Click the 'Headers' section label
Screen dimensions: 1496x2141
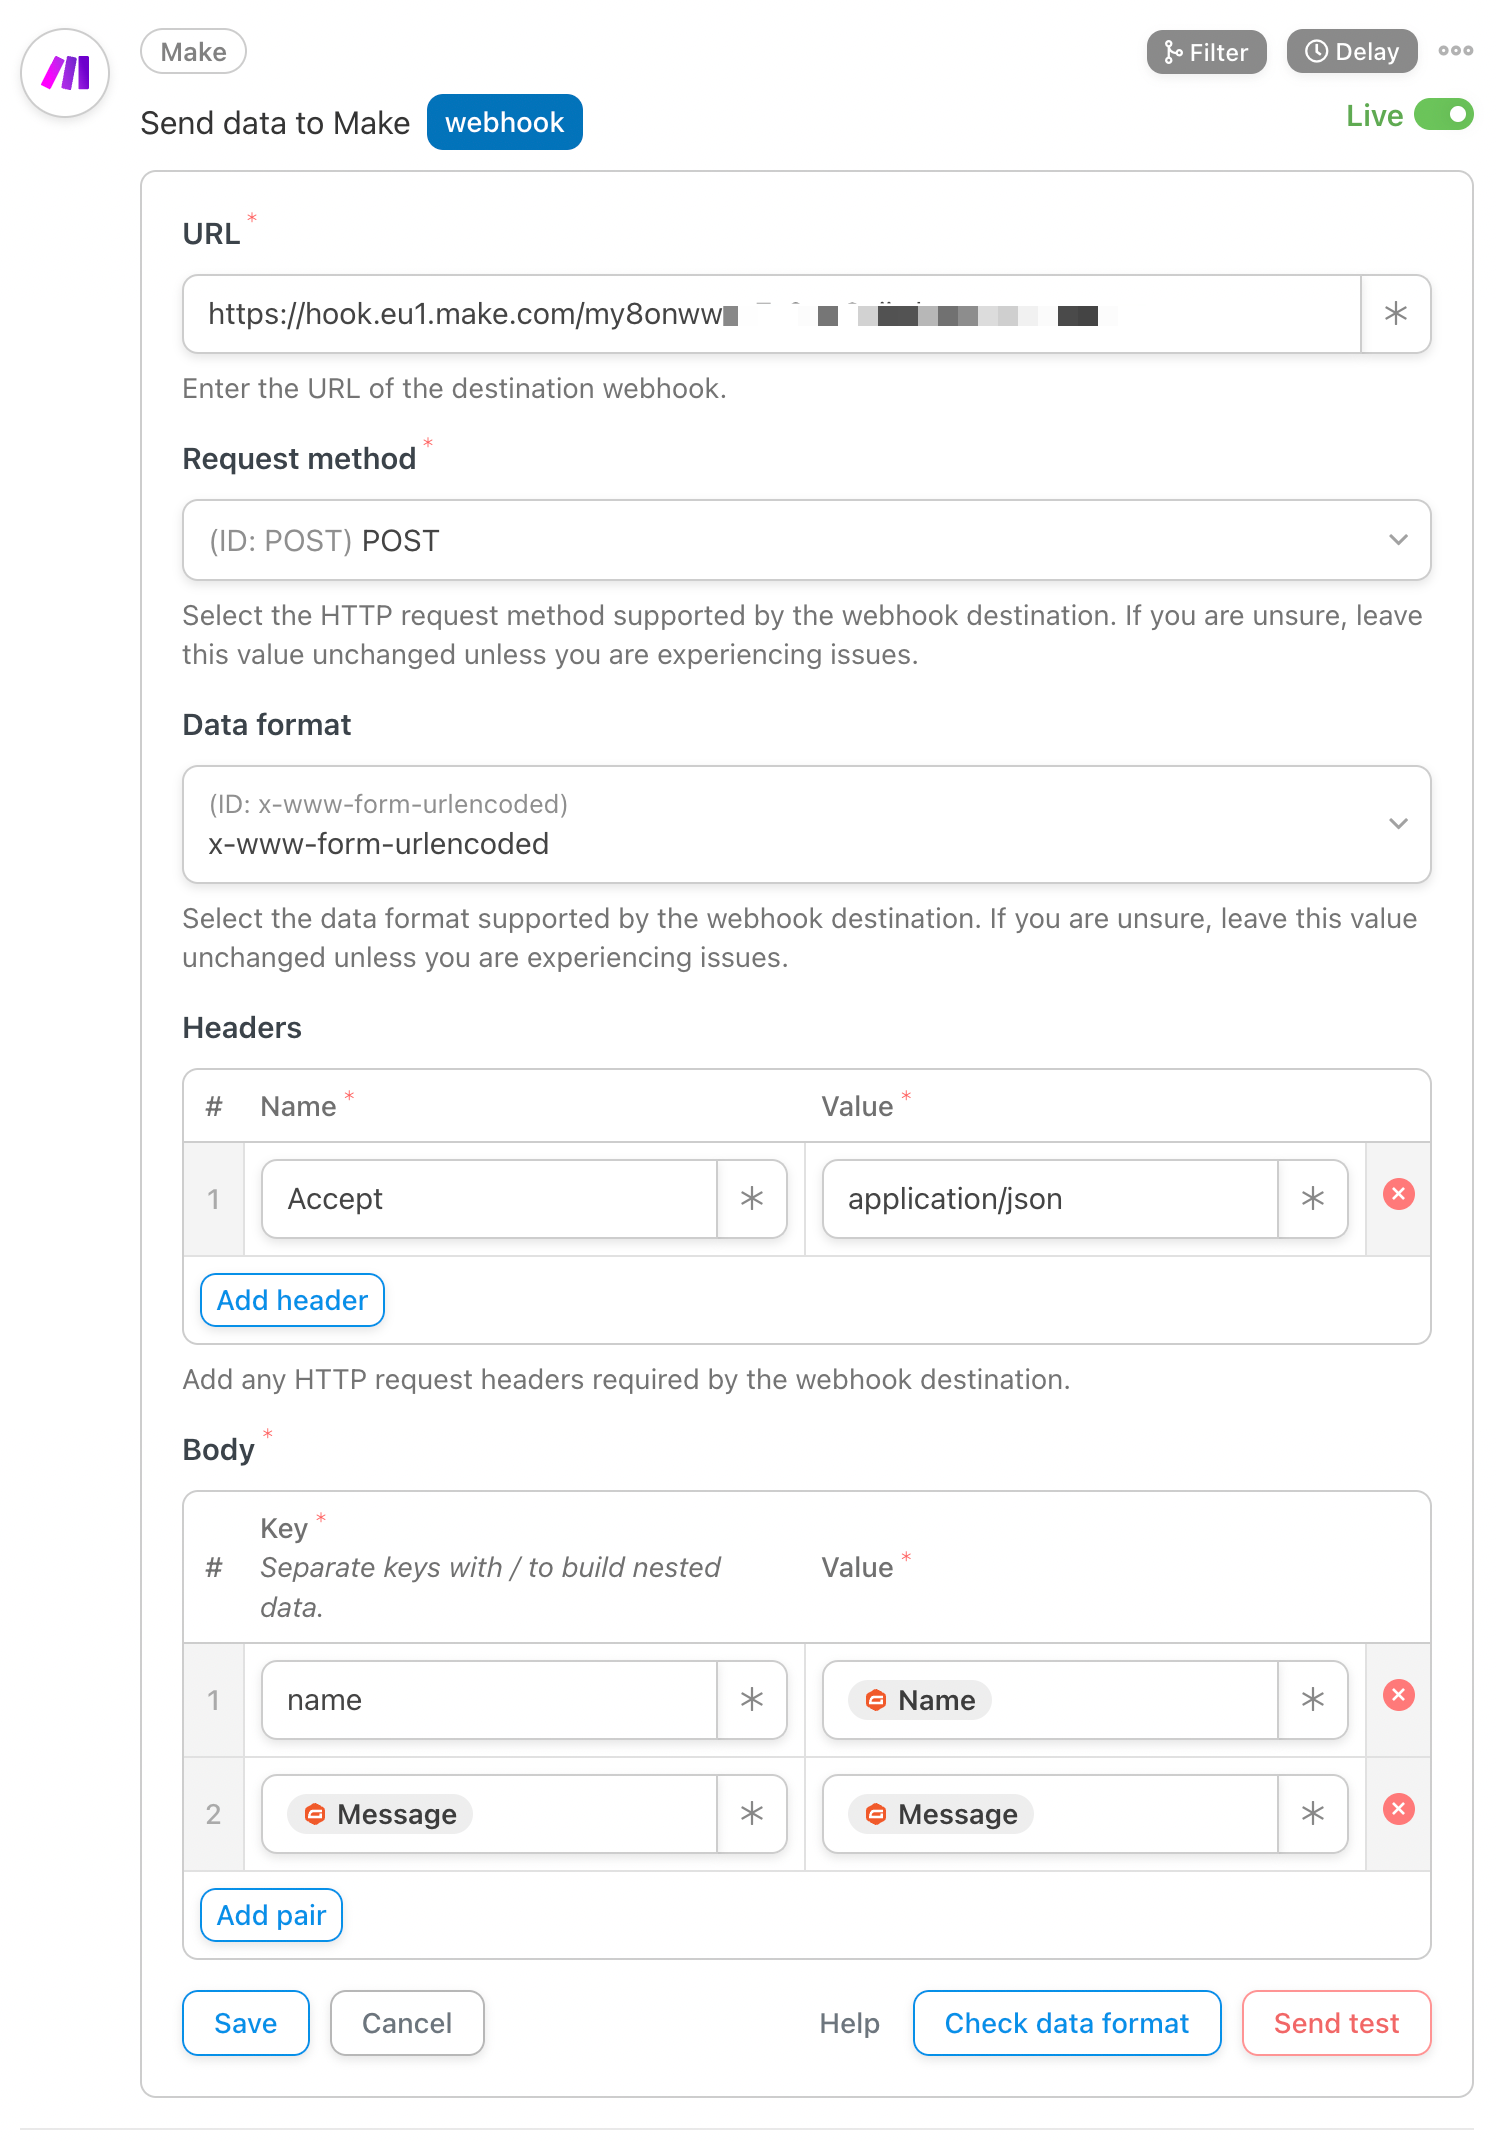[x=242, y=1028]
